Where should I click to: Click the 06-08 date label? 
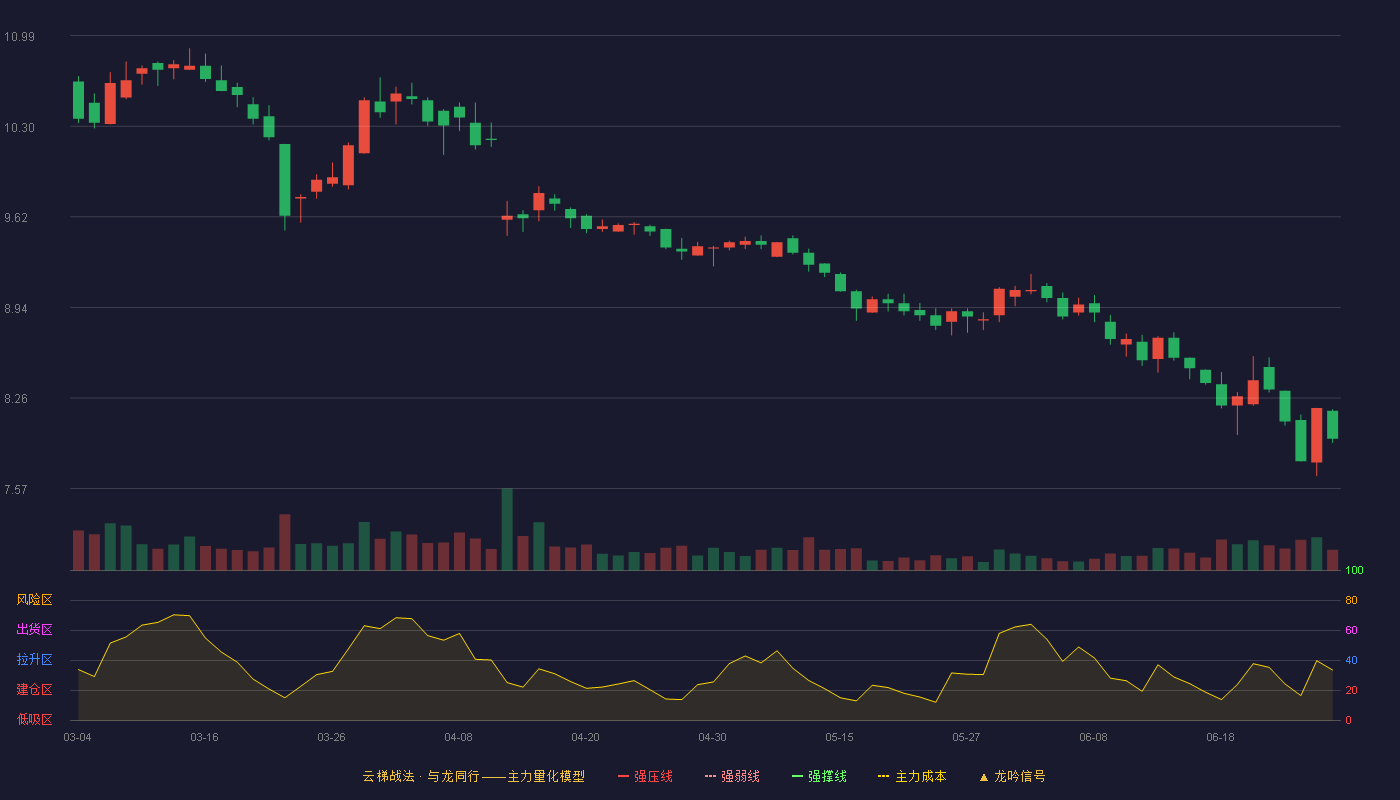[x=1093, y=737]
